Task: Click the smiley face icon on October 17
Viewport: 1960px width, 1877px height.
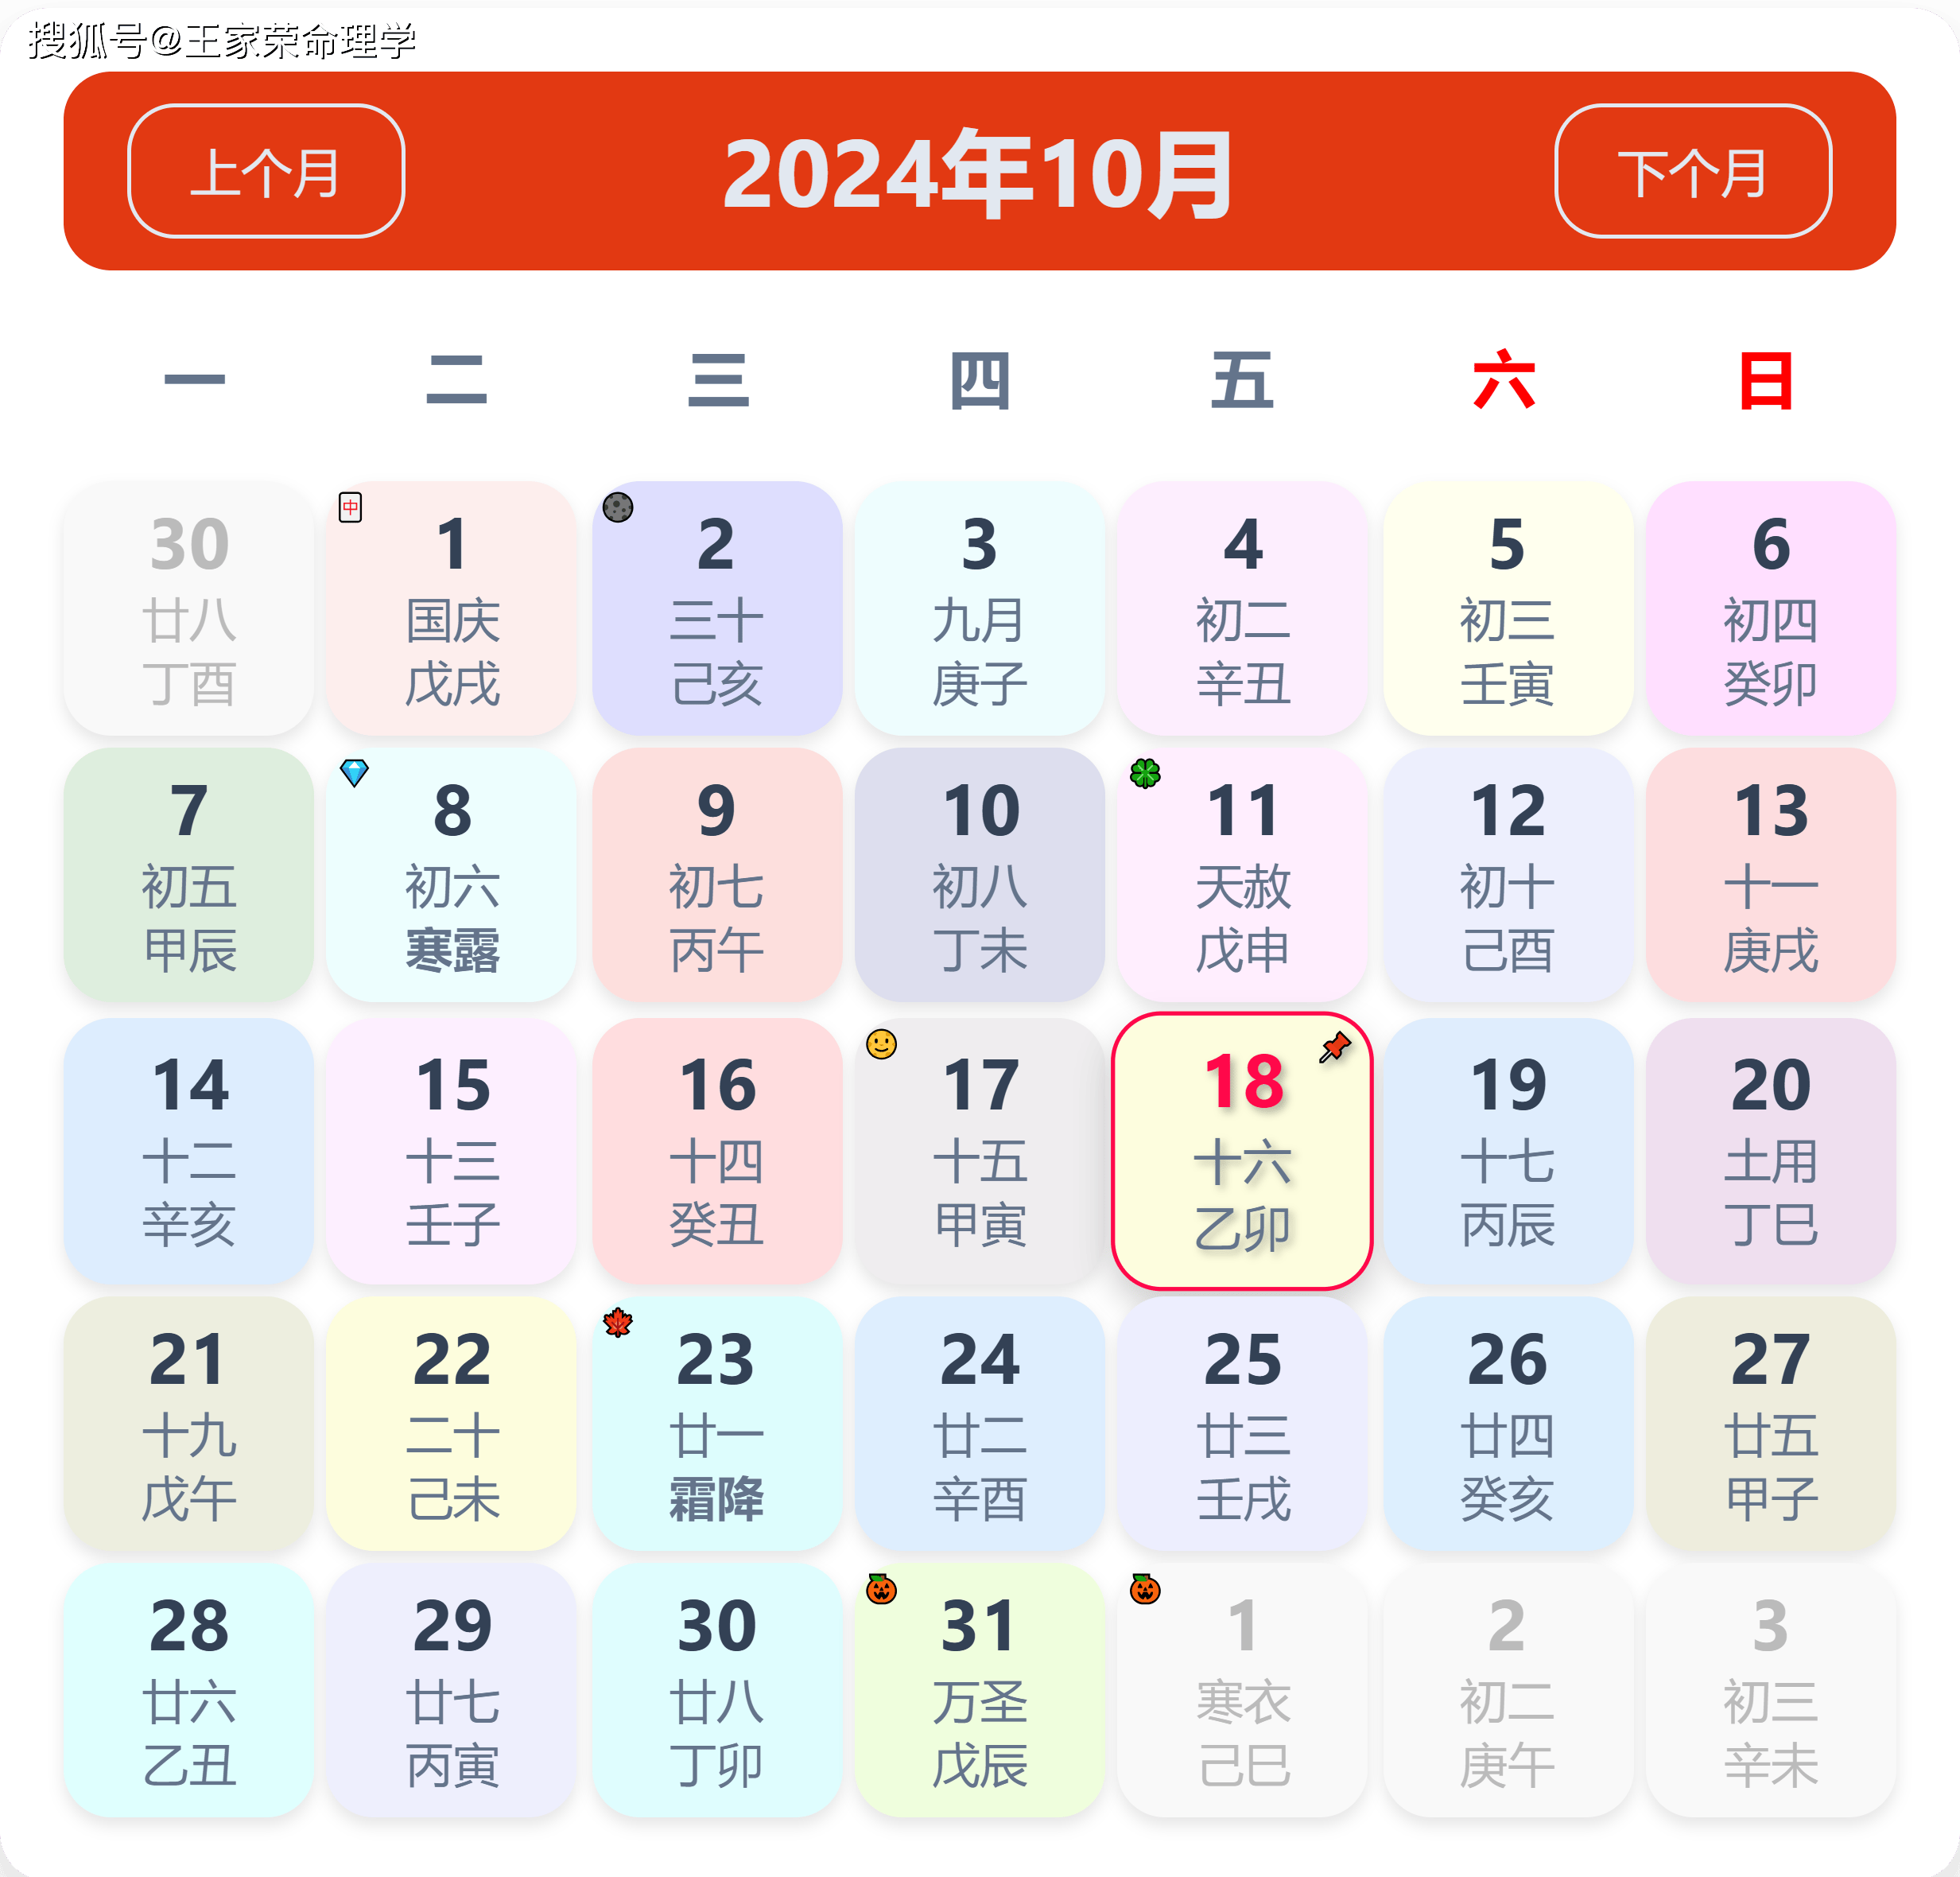Action: (x=881, y=1044)
